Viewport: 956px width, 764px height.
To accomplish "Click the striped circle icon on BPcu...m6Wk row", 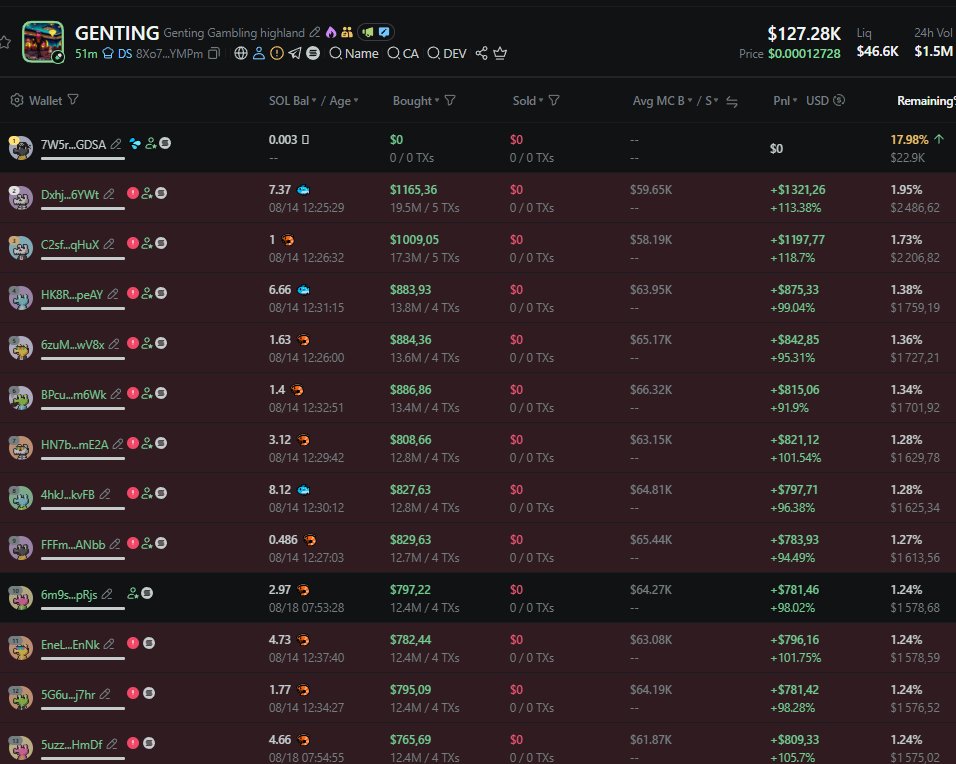I will click(161, 393).
